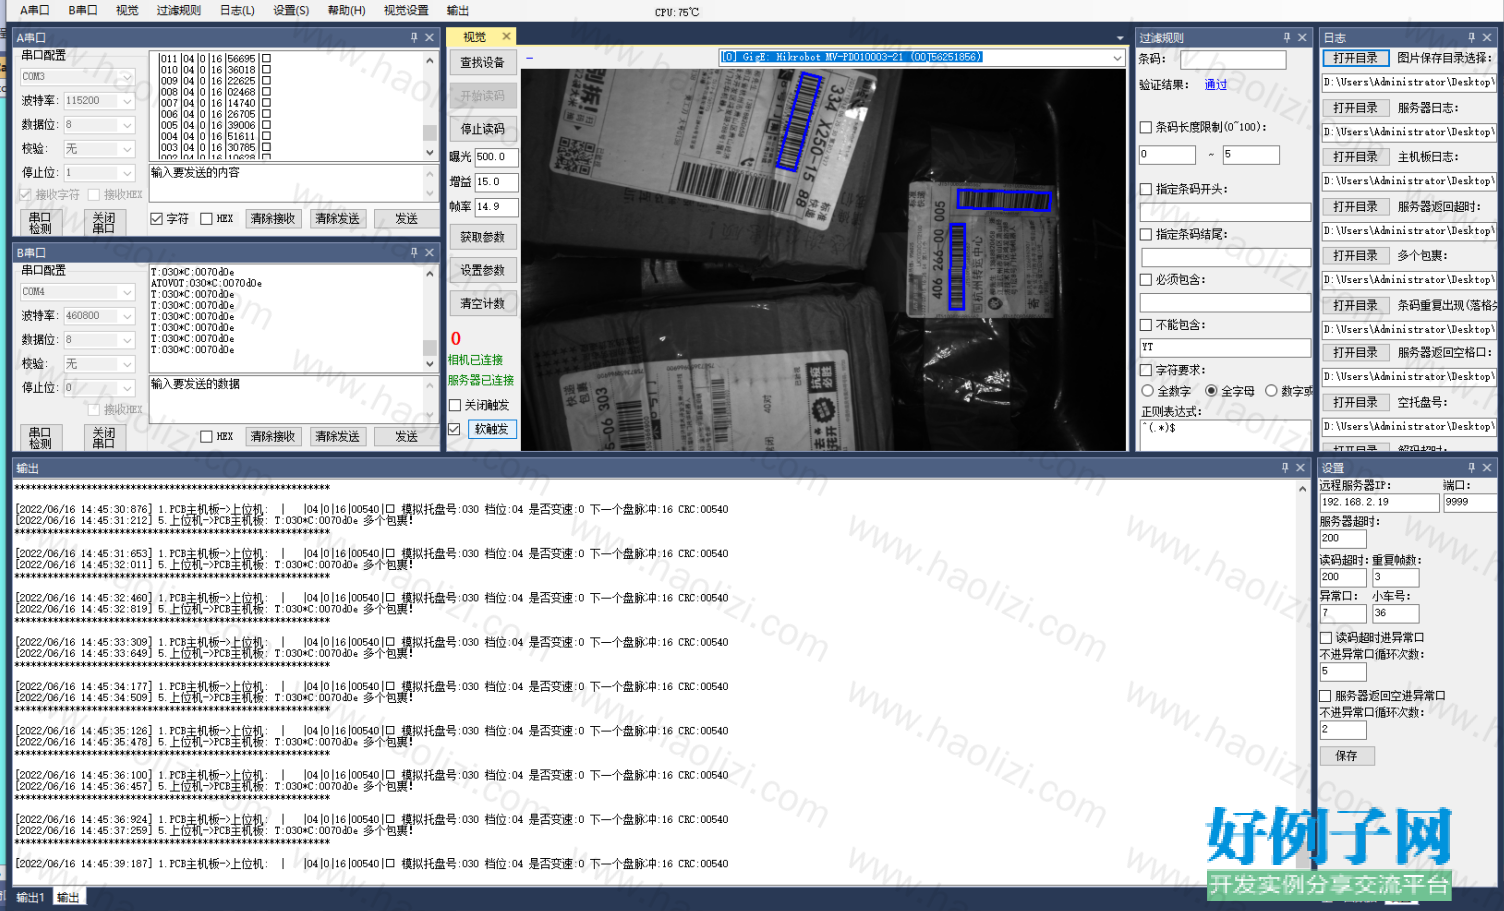
Task: Click the 软触发 button
Action: click(492, 429)
